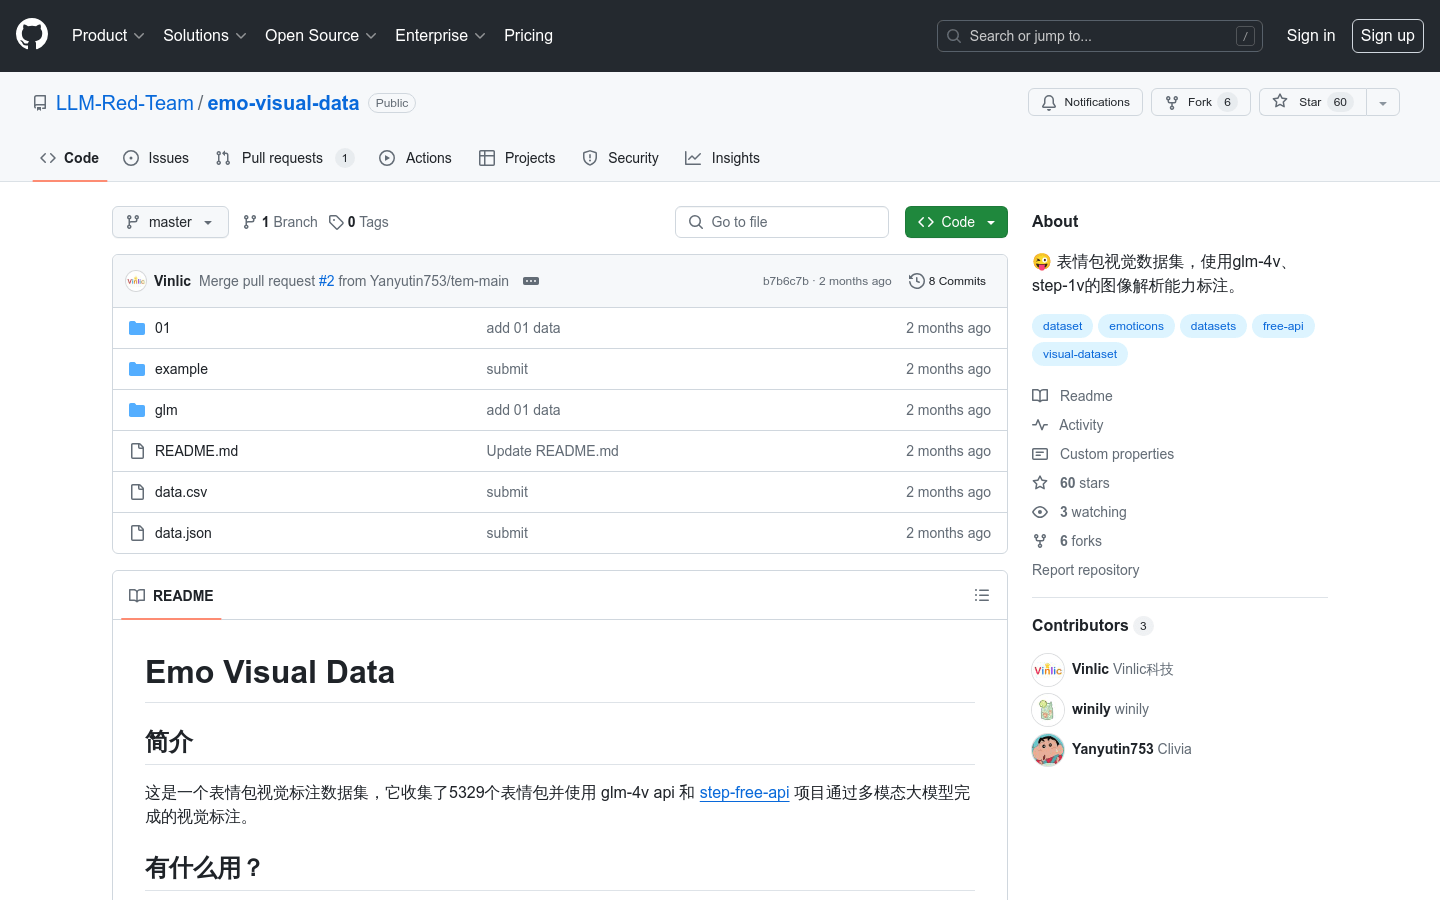
Task: Expand the commit message ellipsis
Action: click(x=531, y=281)
